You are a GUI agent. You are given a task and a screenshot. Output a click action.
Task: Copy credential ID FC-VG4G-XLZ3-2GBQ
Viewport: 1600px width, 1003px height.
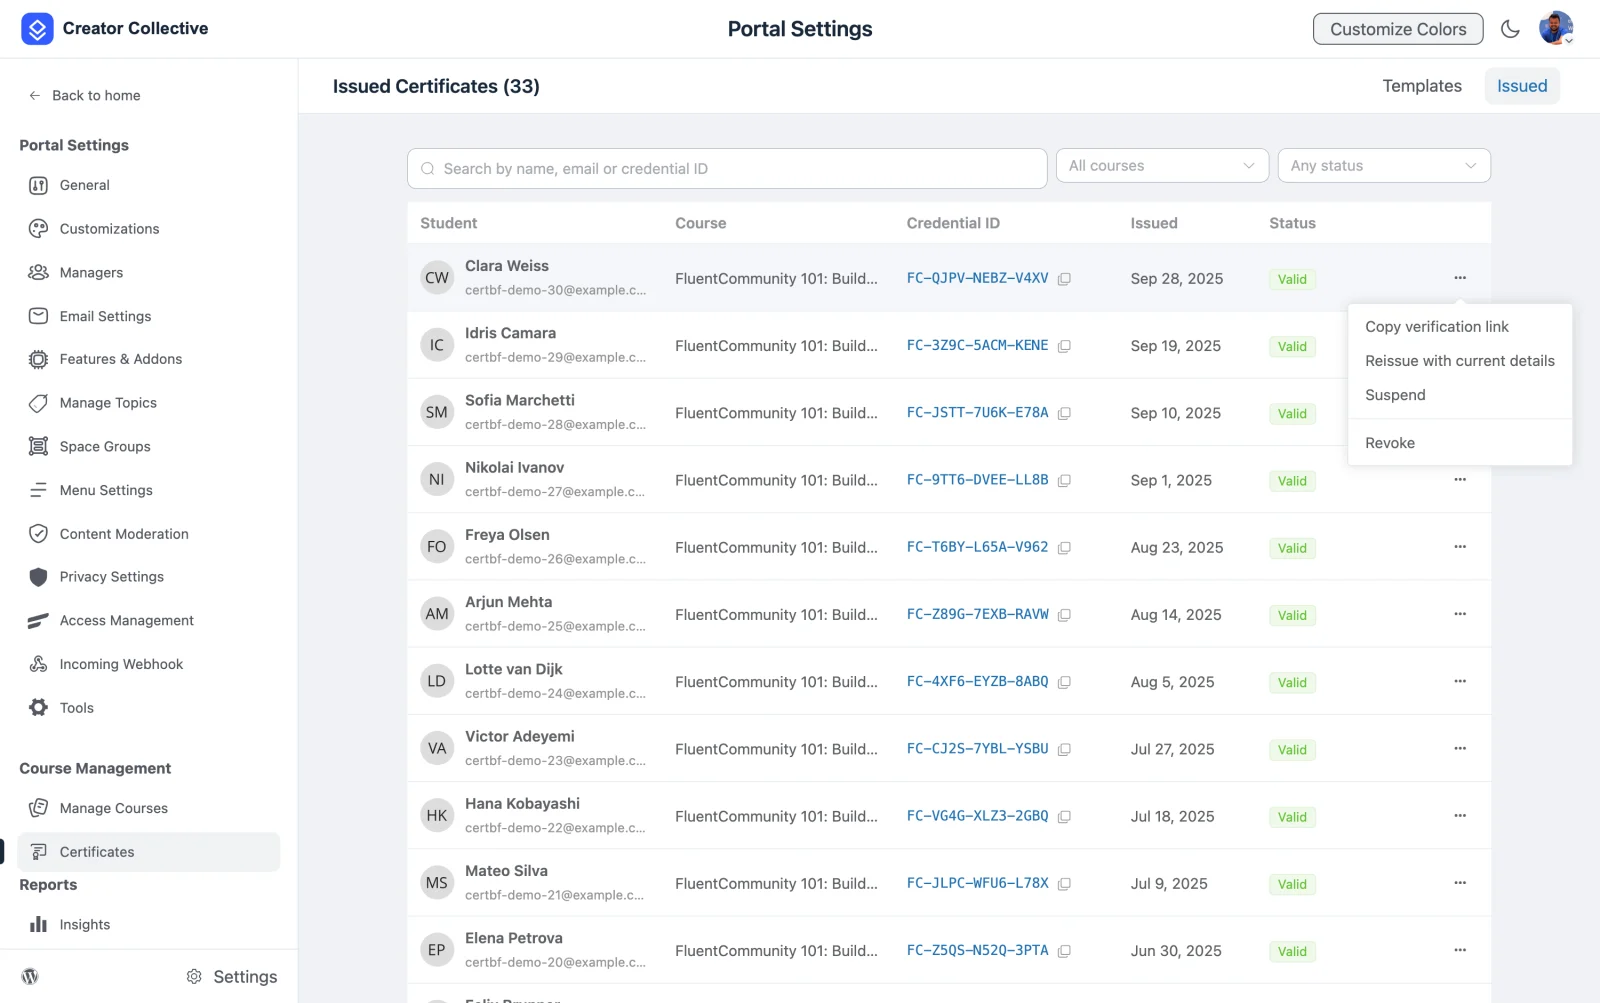pos(1064,817)
